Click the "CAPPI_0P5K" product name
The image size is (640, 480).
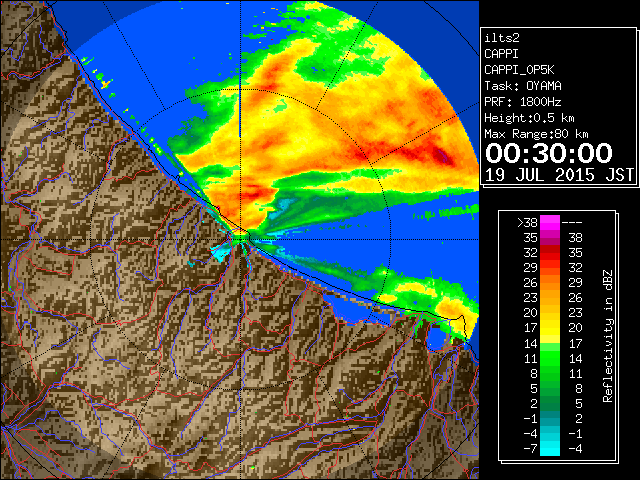click(519, 70)
